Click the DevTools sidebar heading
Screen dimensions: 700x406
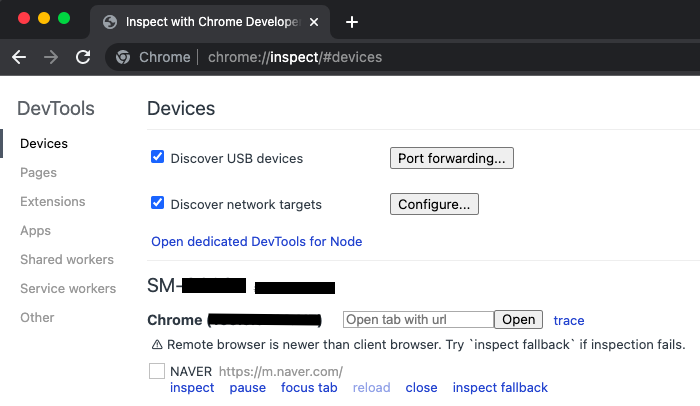[x=56, y=109]
